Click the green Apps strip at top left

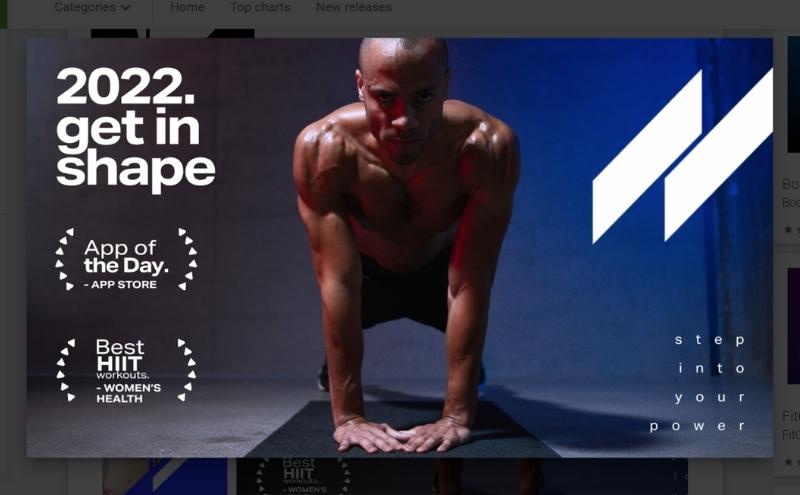point(4,14)
